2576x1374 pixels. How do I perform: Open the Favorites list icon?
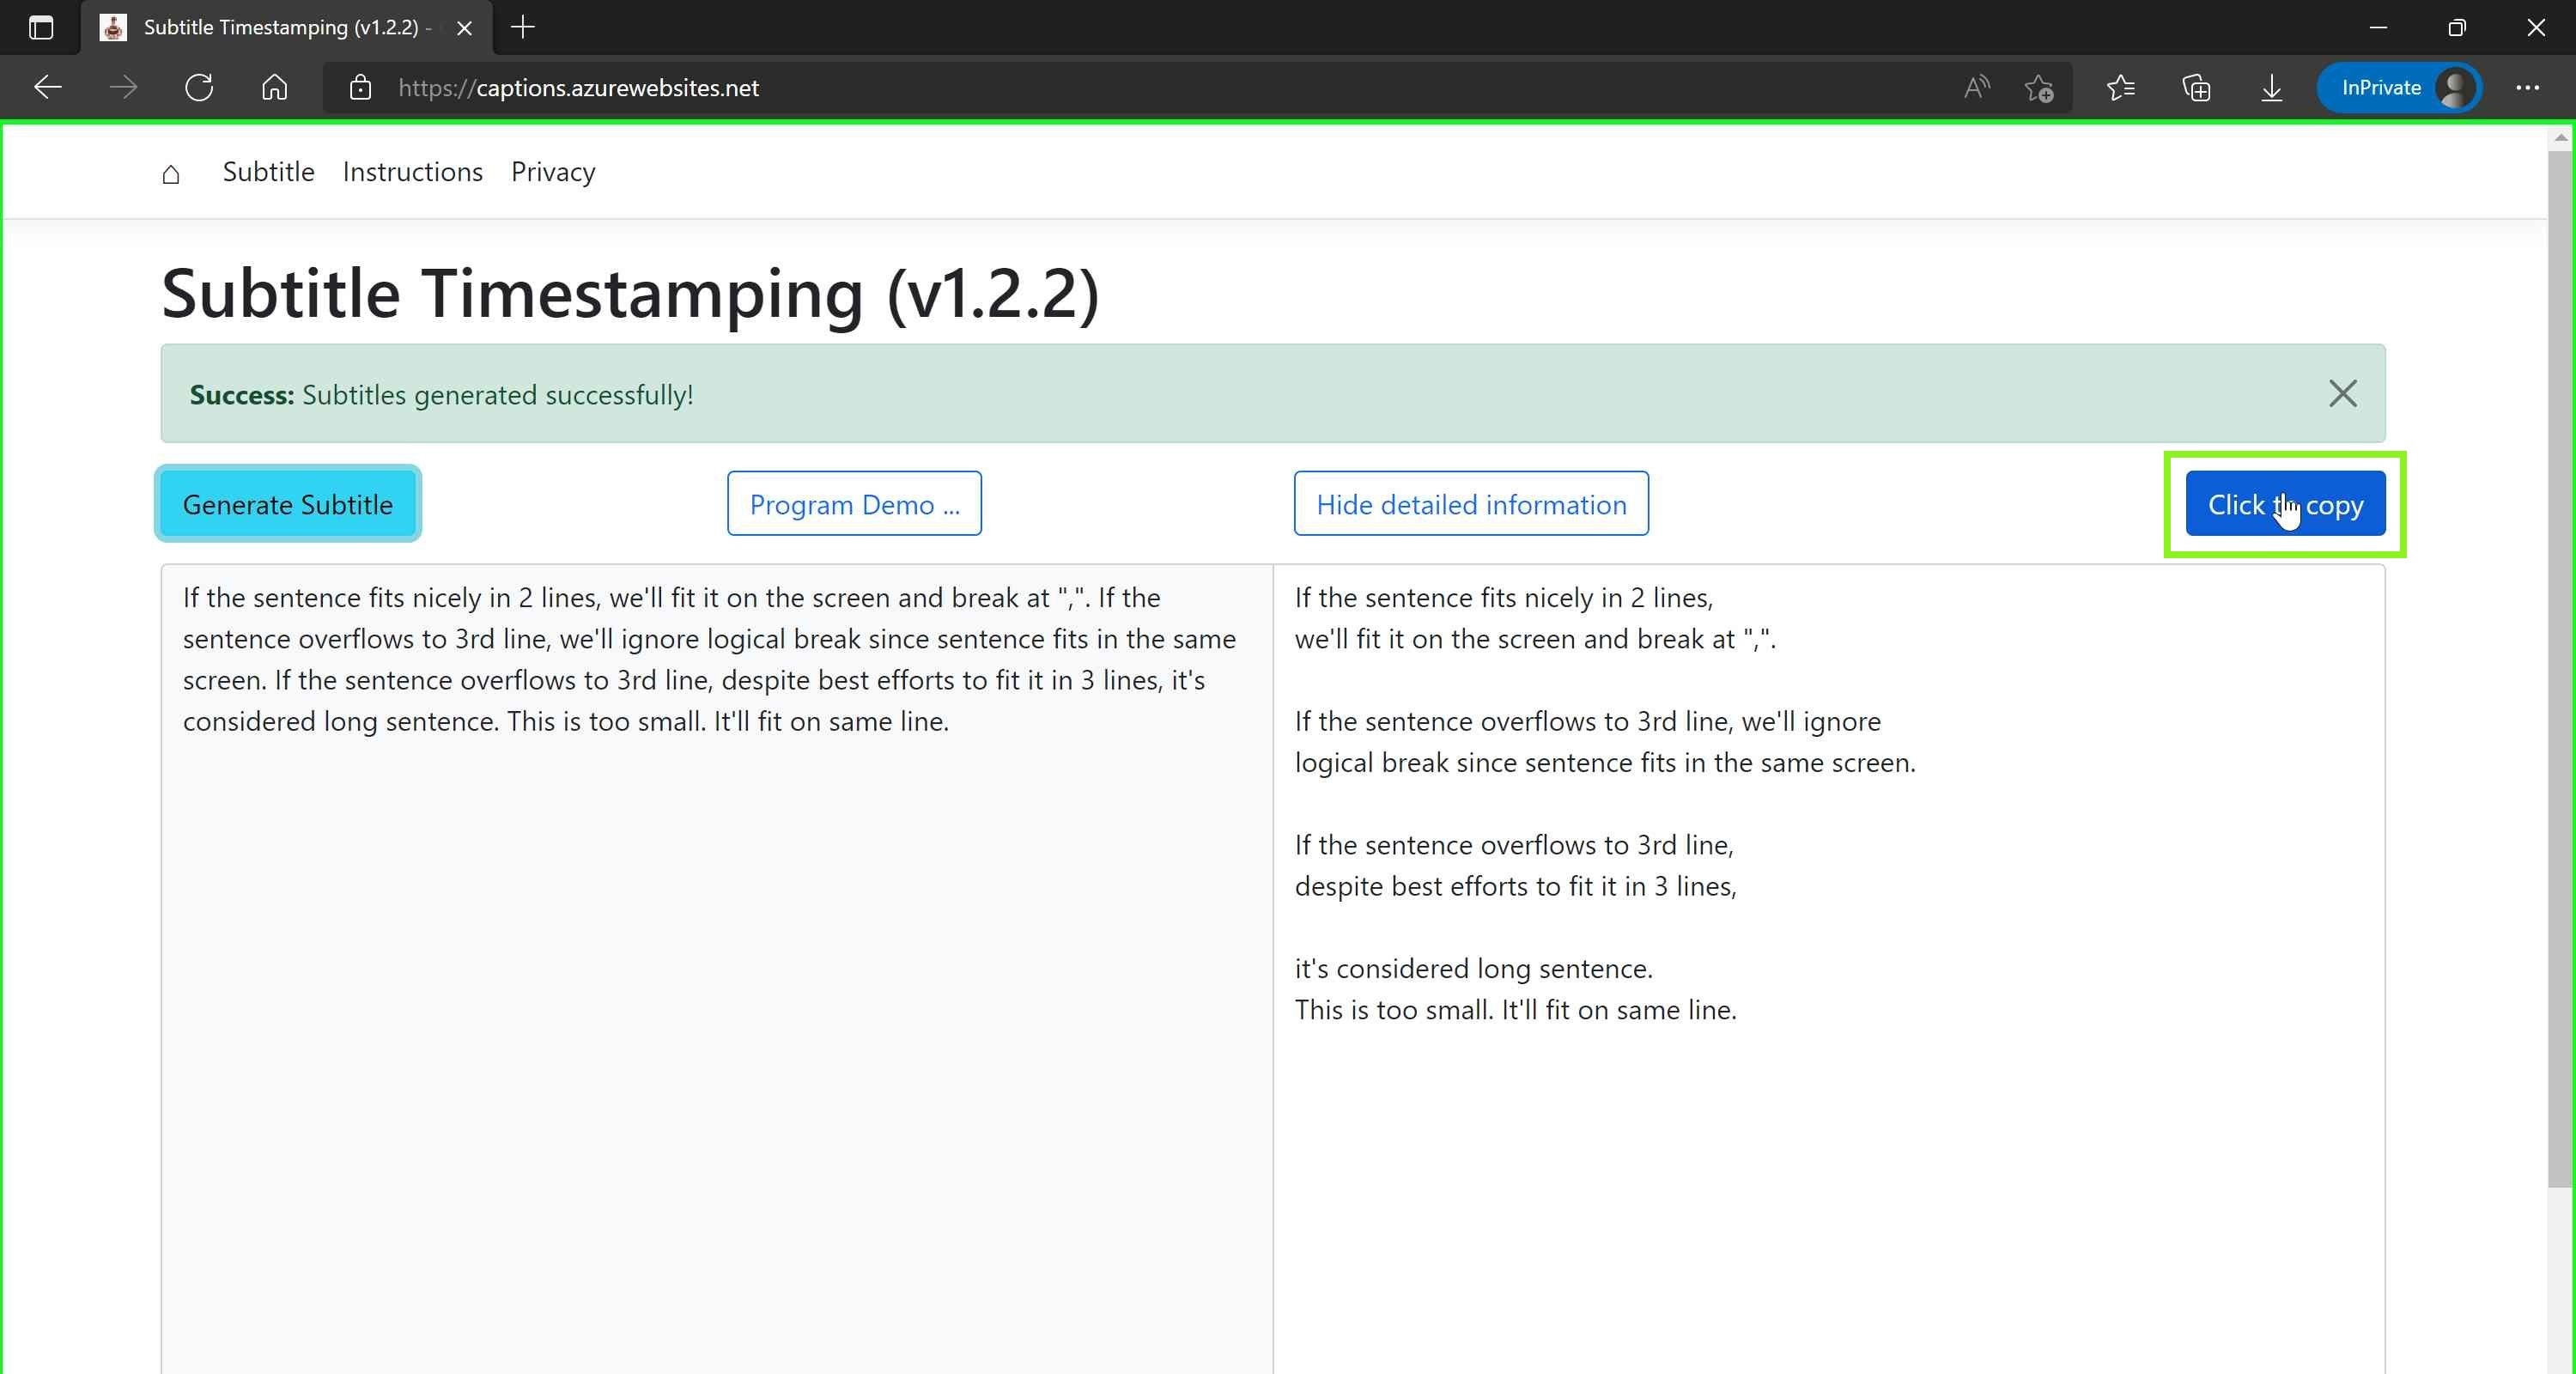click(2121, 88)
